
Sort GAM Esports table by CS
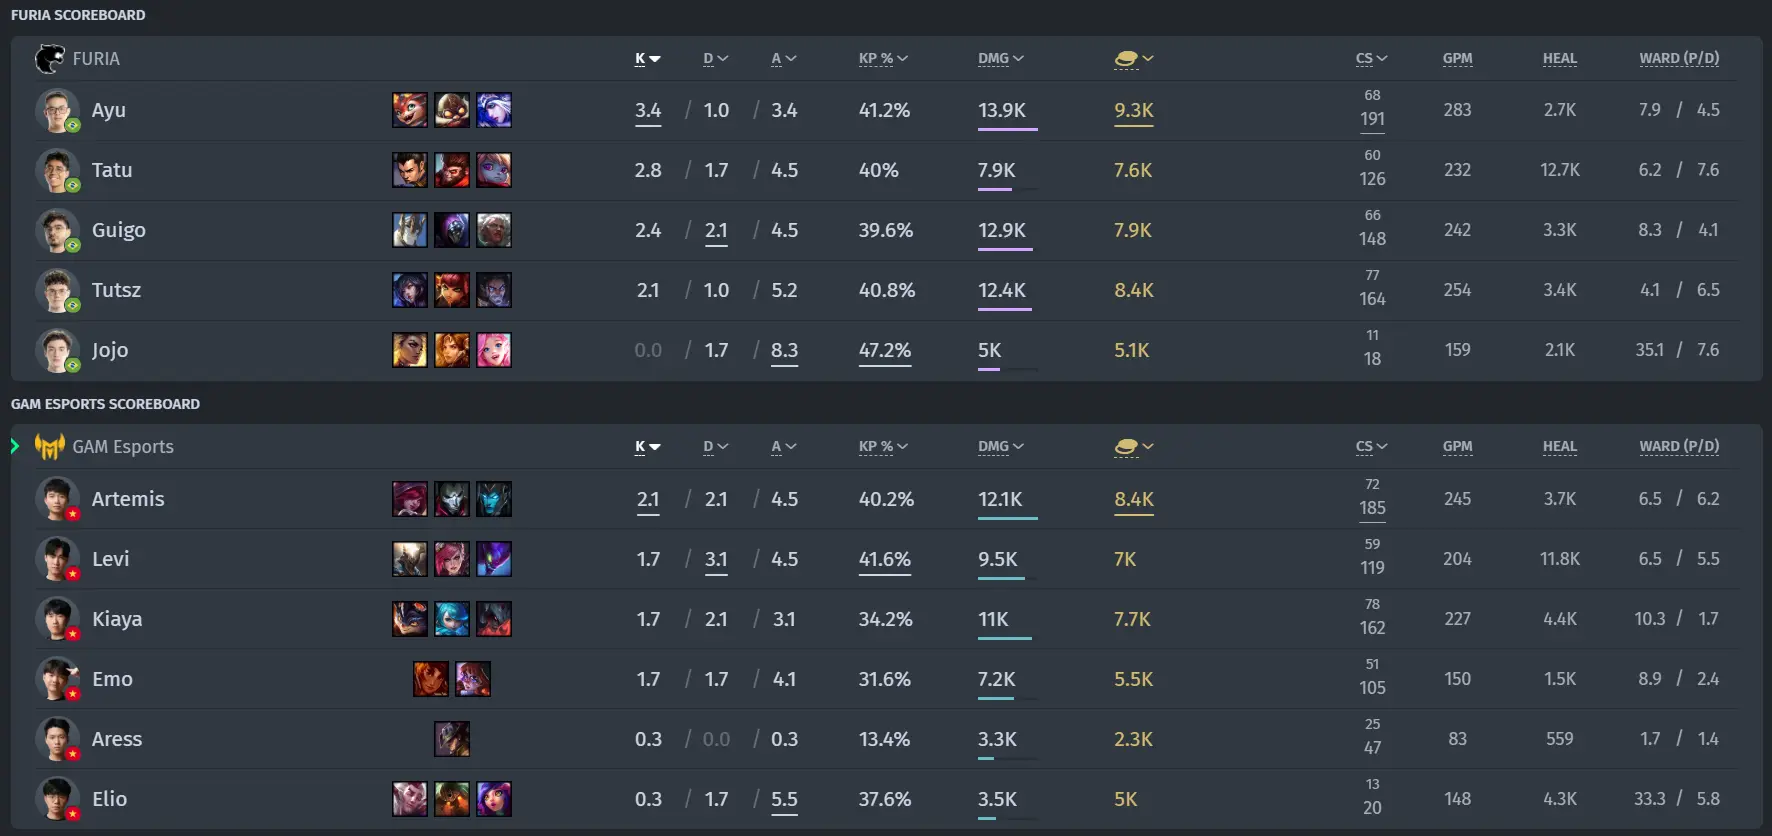click(1372, 447)
